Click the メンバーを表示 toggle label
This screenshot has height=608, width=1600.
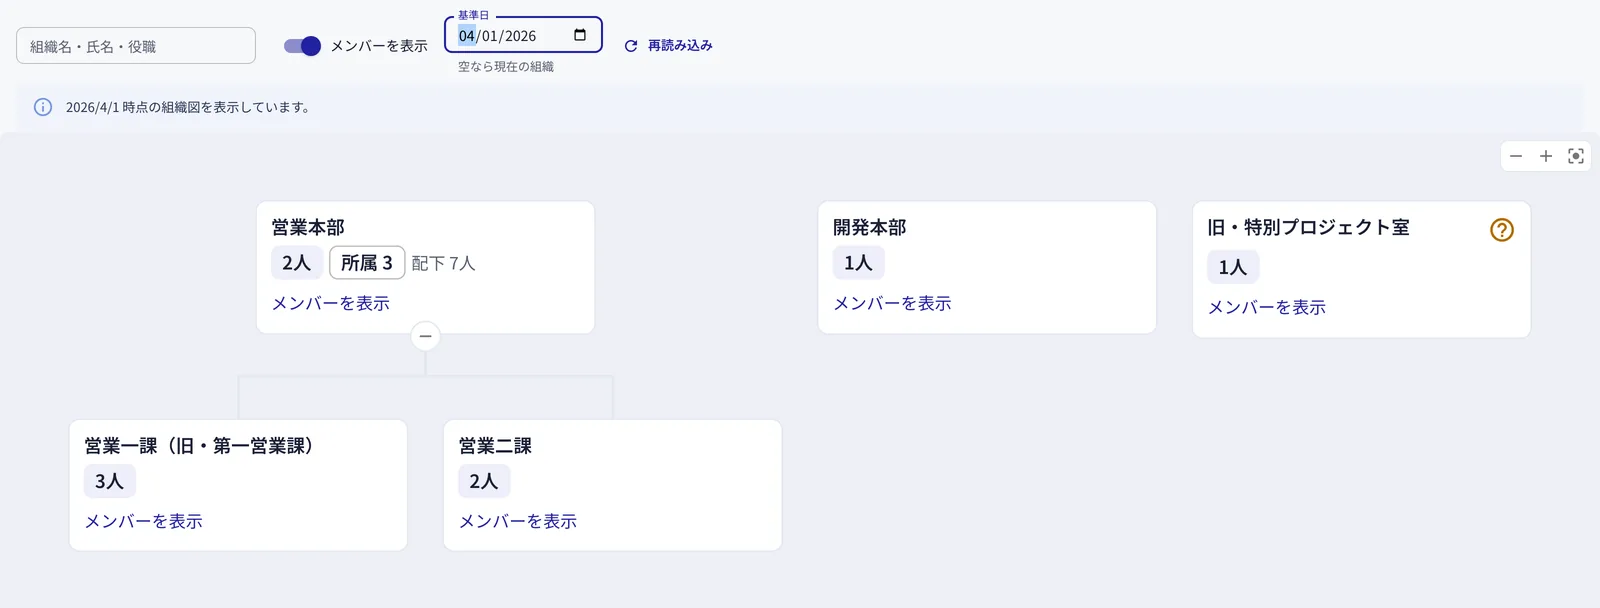[x=379, y=46]
